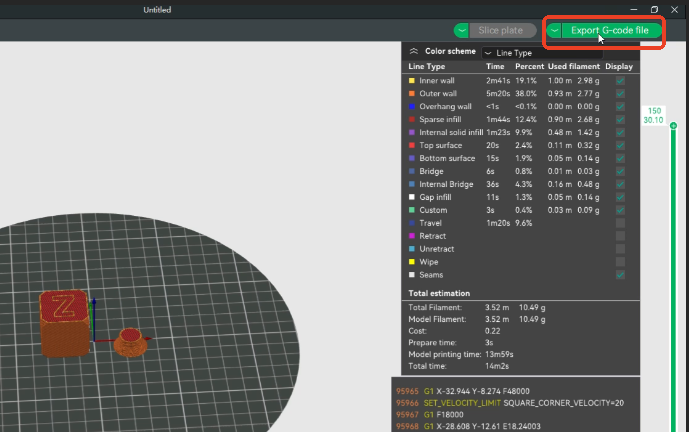Toggle display of Overhang wall
The image size is (689, 432).
click(620, 106)
